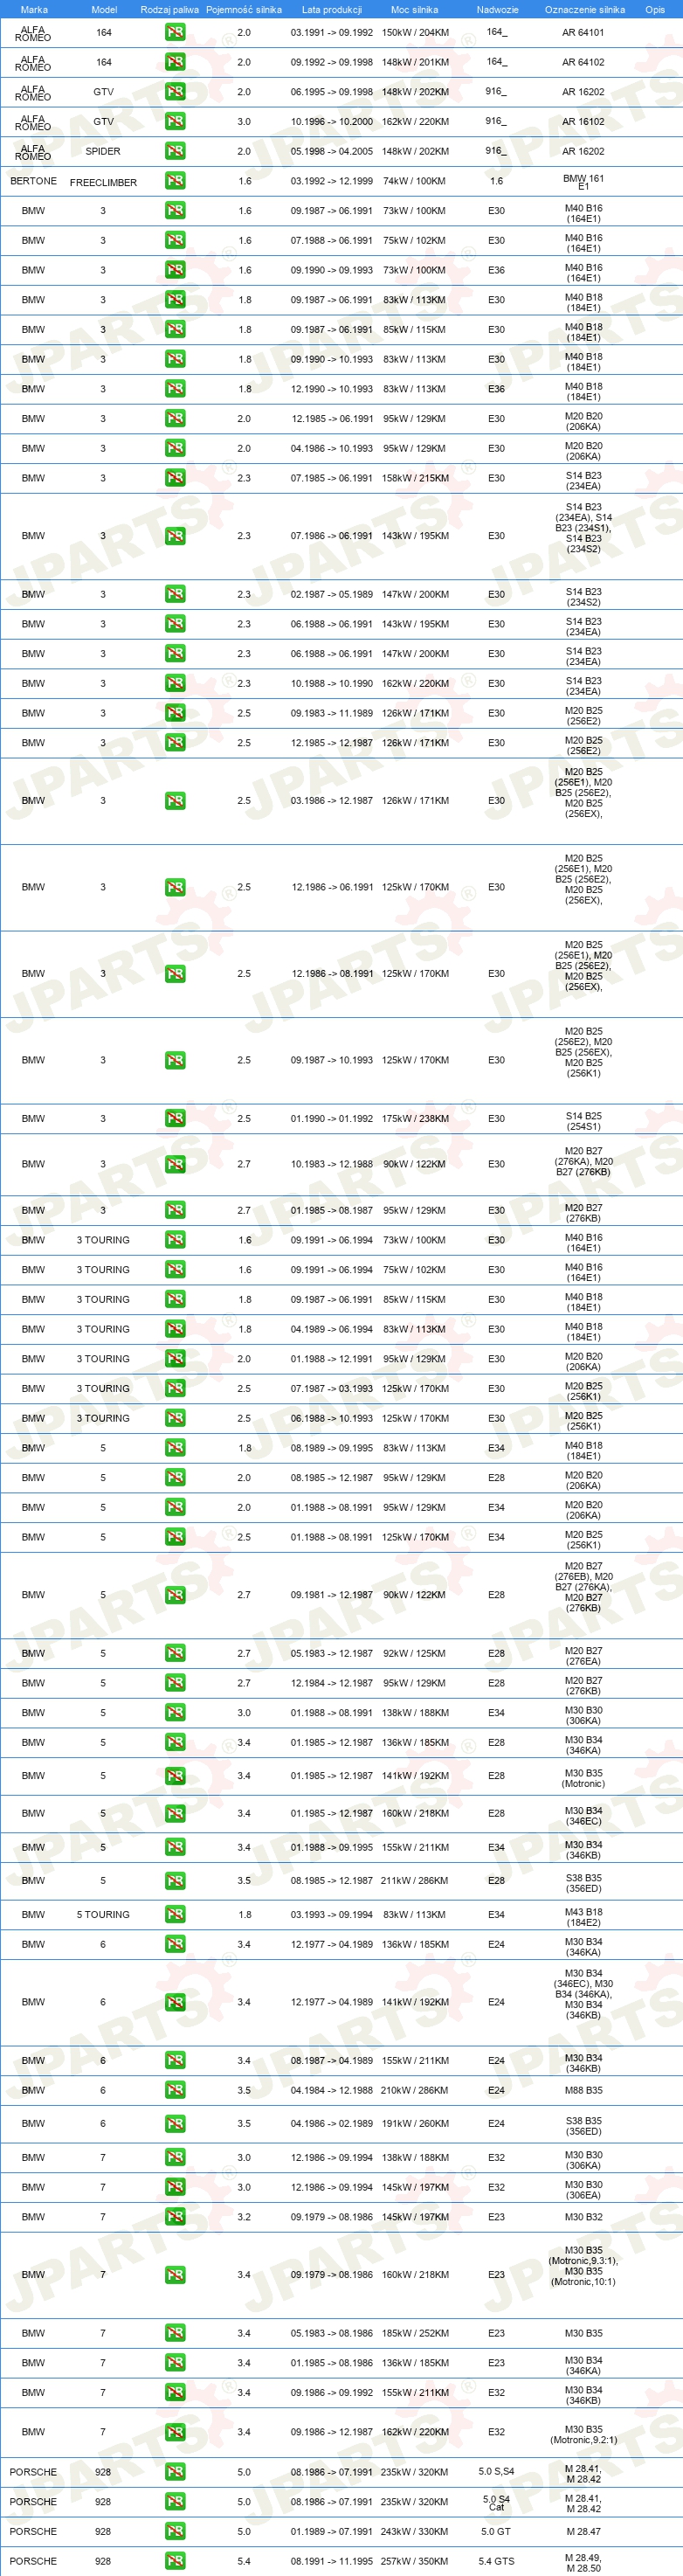Screen dimensions: 683x2576
Task: Click the Oznaczenie silnika column header
Action: point(584,10)
